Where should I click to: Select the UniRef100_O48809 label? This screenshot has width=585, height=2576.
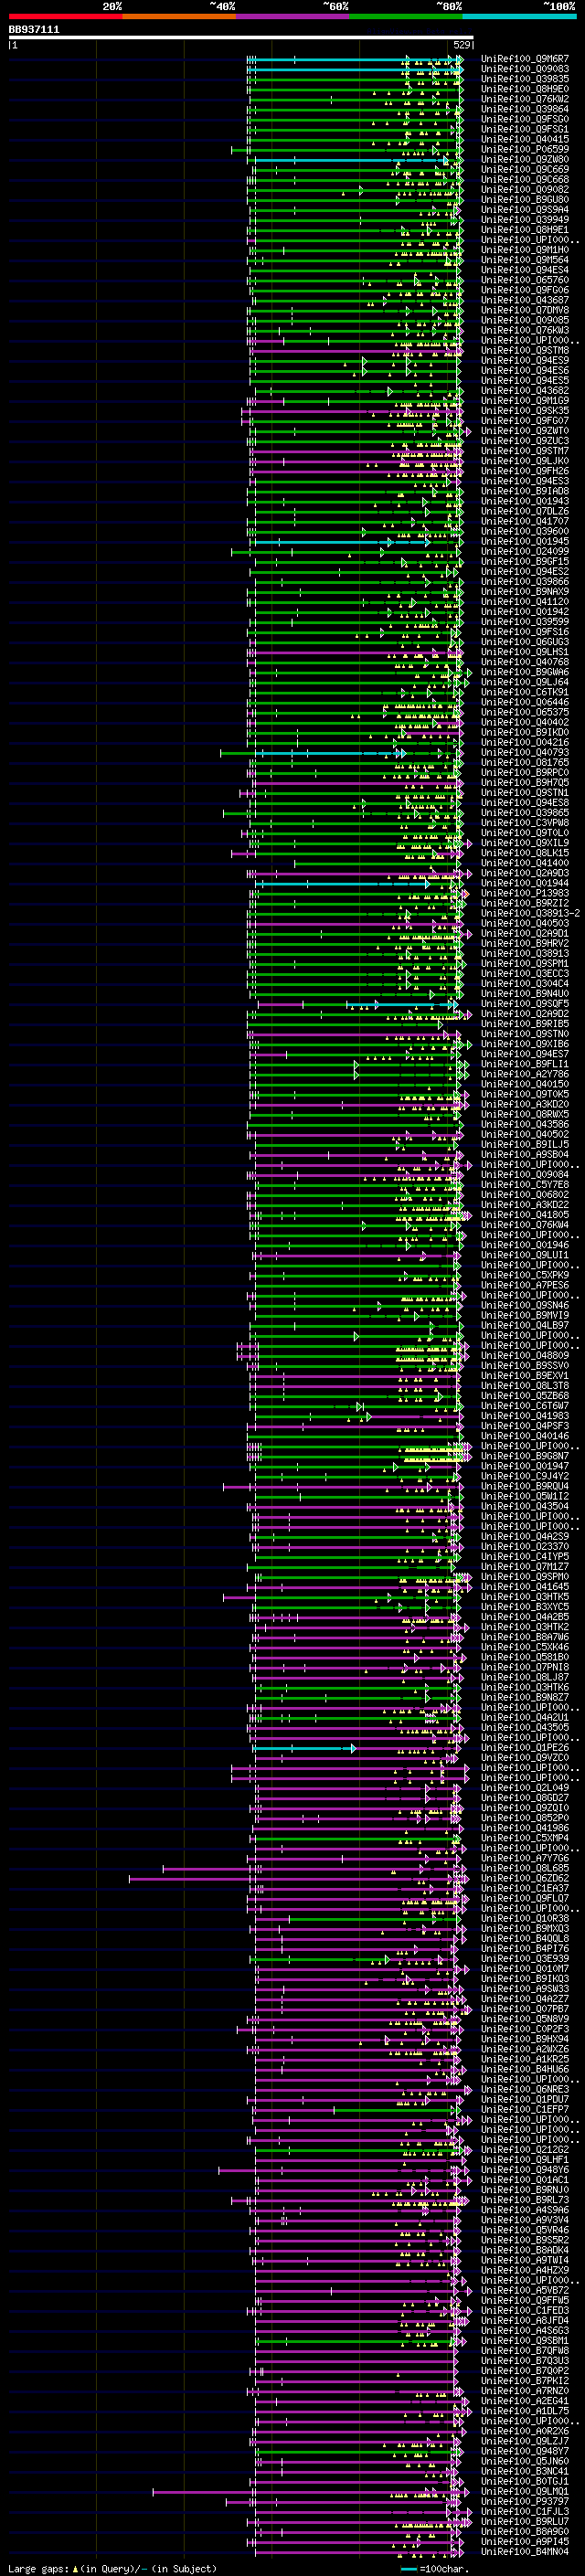pos(524,1356)
